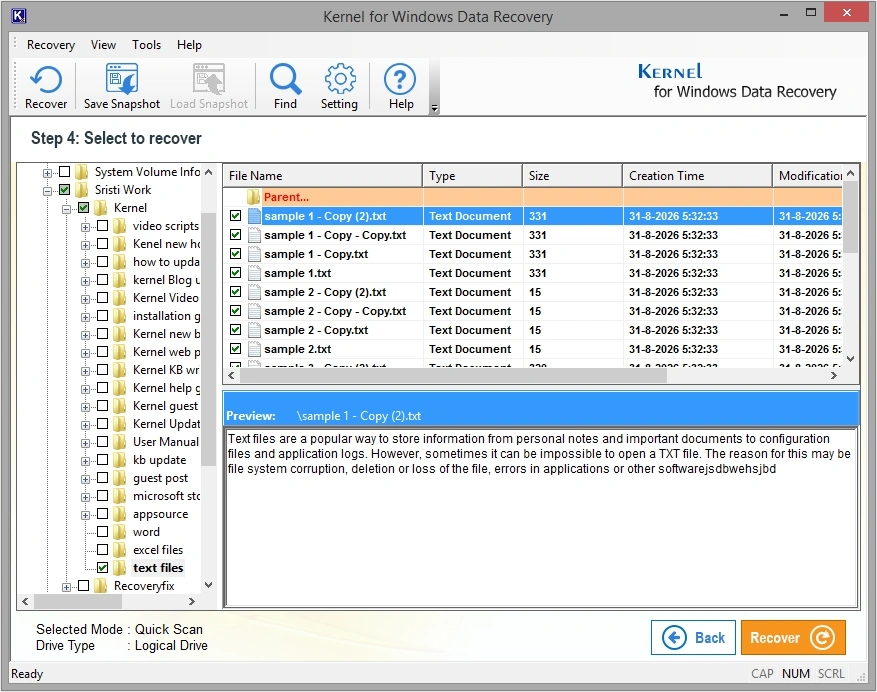
Task: Expand the Recoveryfix tree node
Action: click(x=67, y=587)
